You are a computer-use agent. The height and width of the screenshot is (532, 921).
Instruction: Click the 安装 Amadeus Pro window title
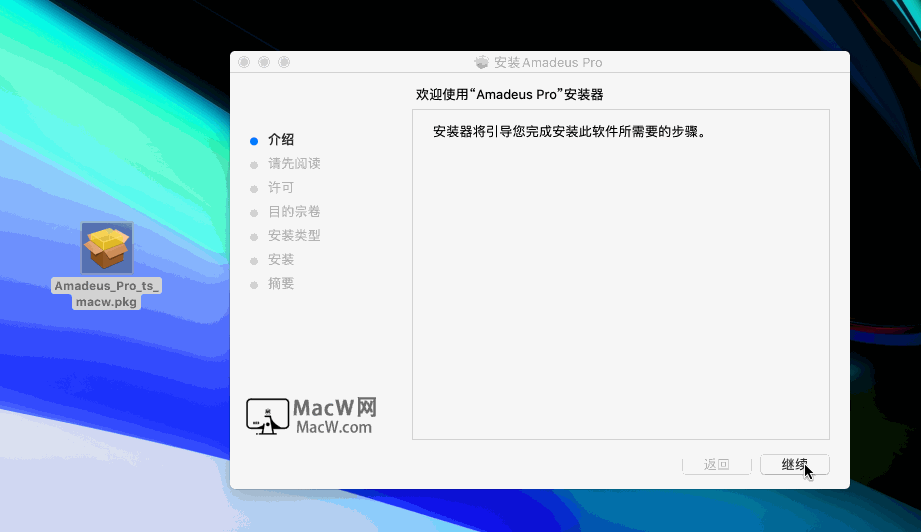pyautogui.click(x=548, y=62)
